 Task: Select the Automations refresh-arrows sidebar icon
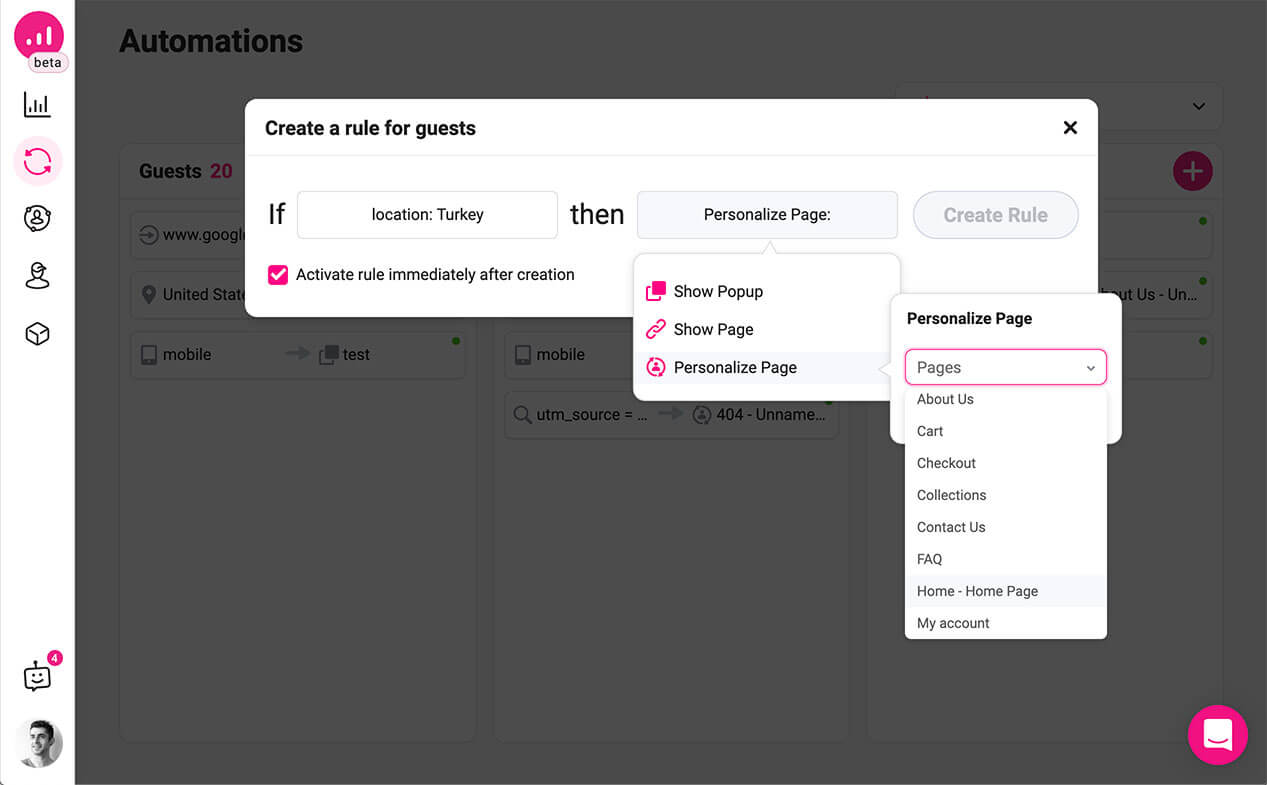click(x=38, y=161)
